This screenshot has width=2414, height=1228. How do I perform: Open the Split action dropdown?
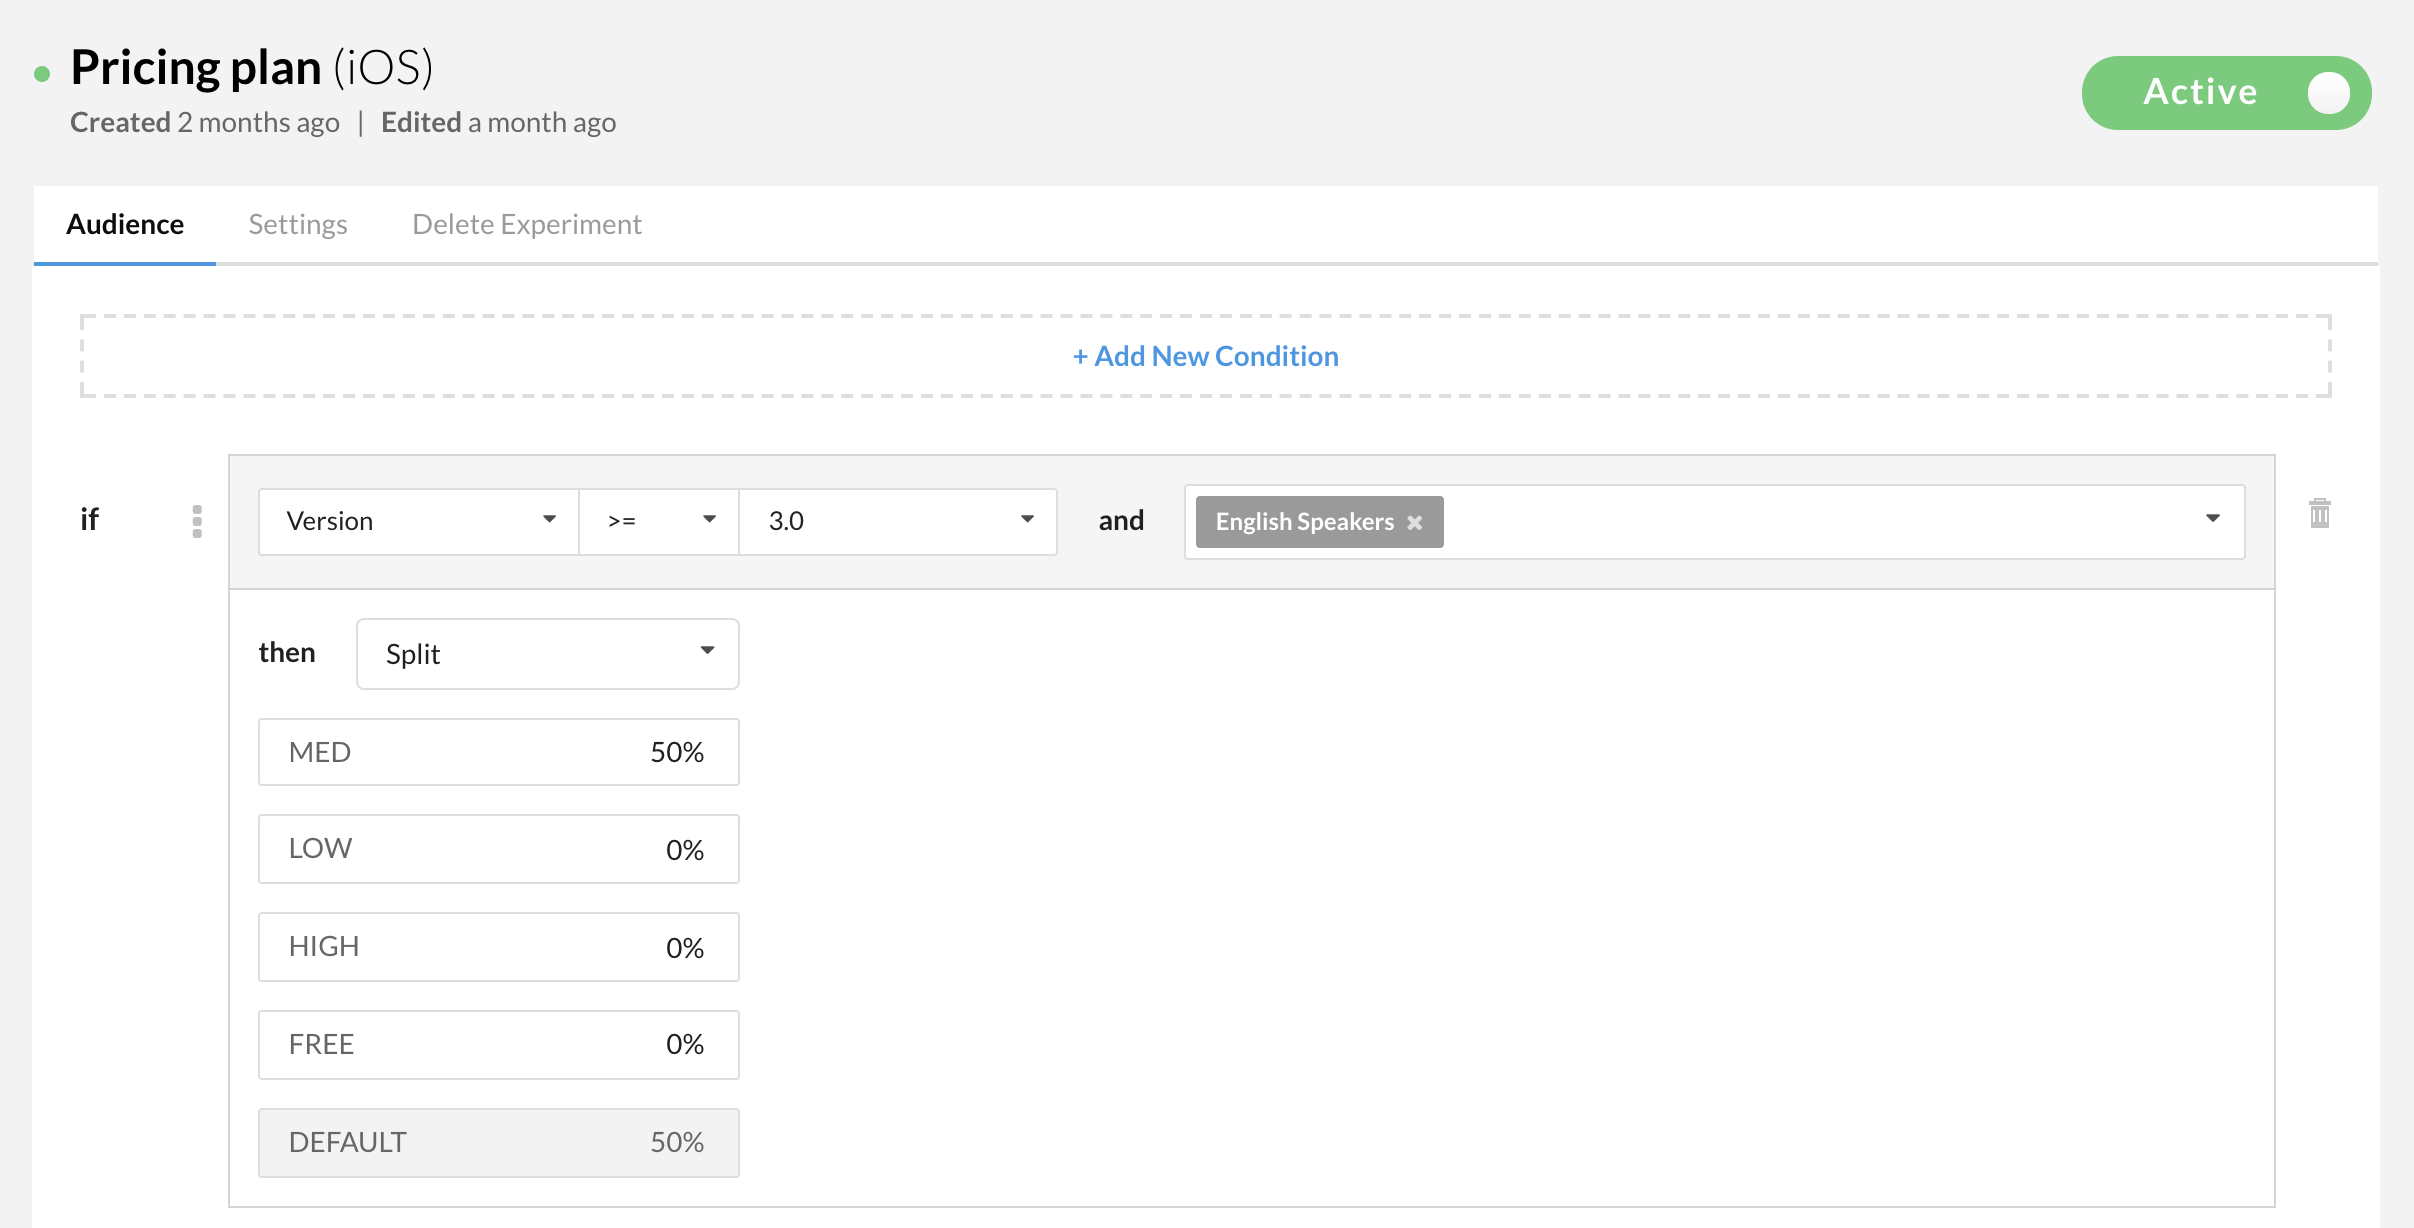(x=547, y=653)
